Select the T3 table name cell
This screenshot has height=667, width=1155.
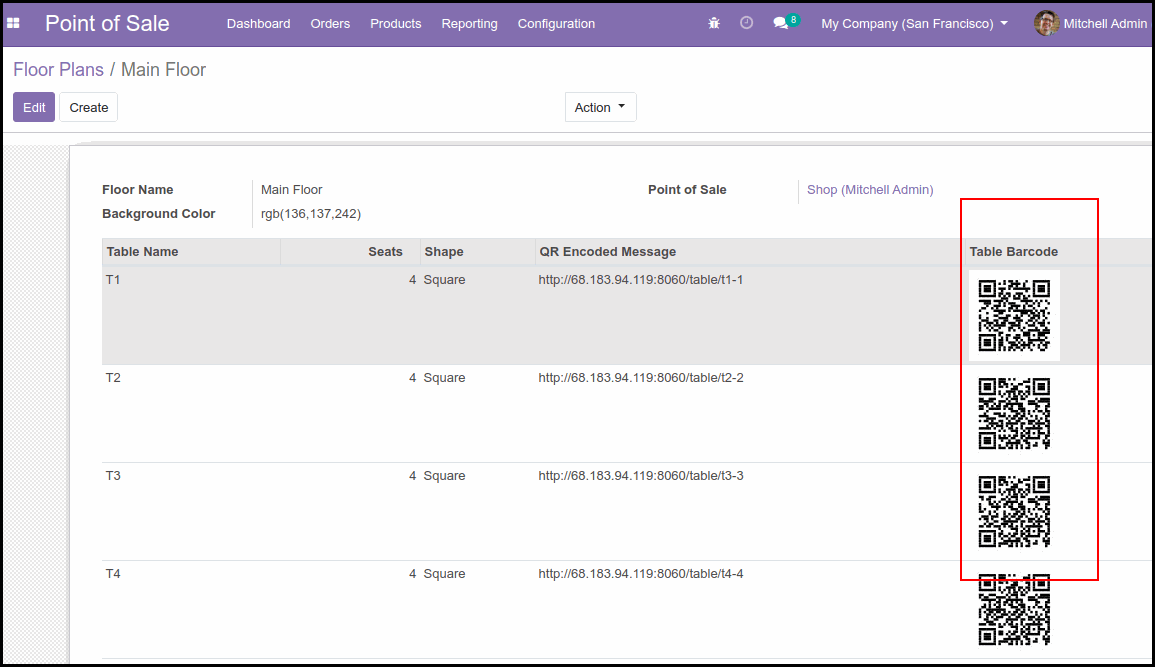tap(113, 476)
